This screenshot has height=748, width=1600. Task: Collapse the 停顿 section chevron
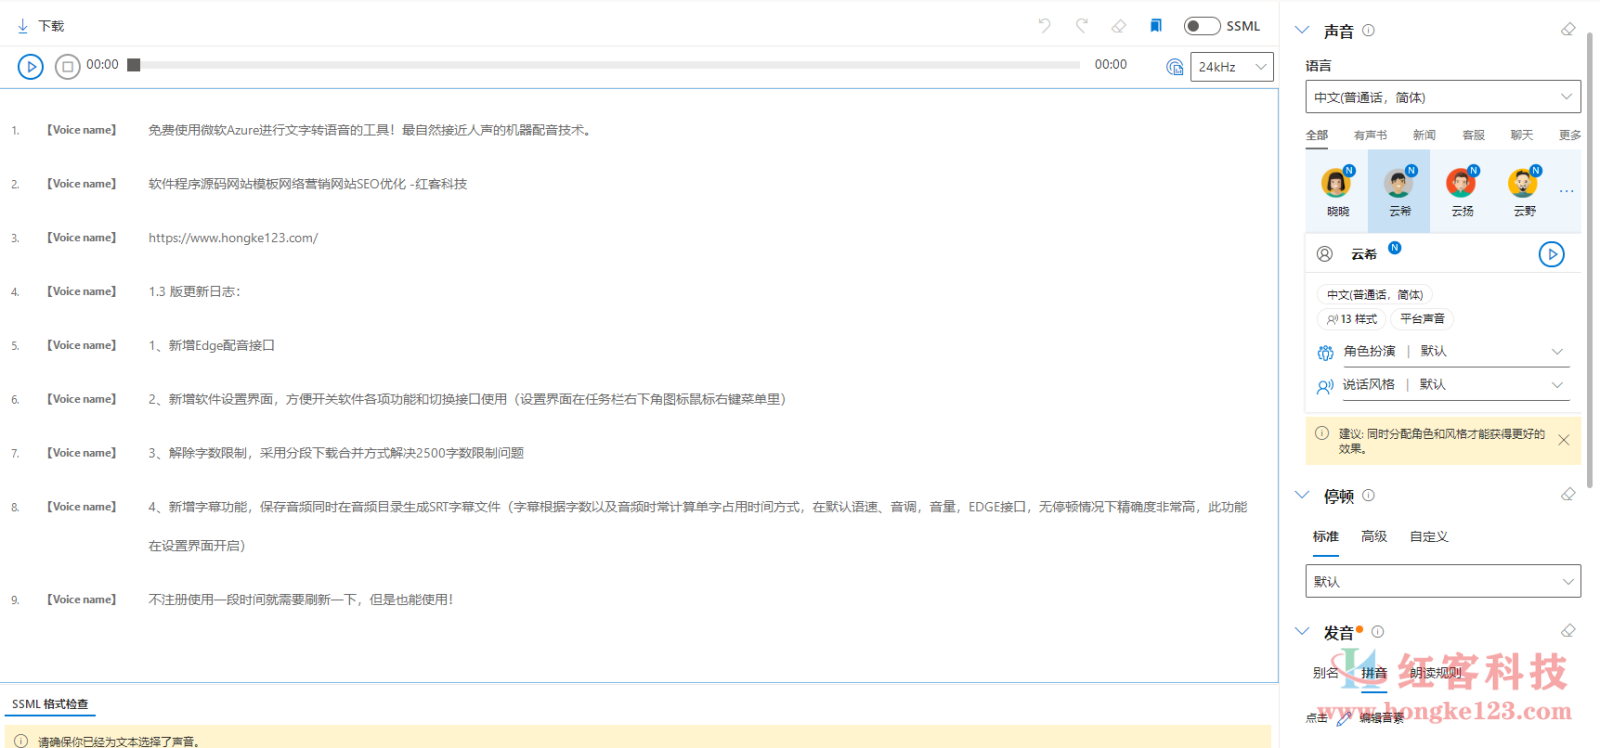tap(1302, 495)
